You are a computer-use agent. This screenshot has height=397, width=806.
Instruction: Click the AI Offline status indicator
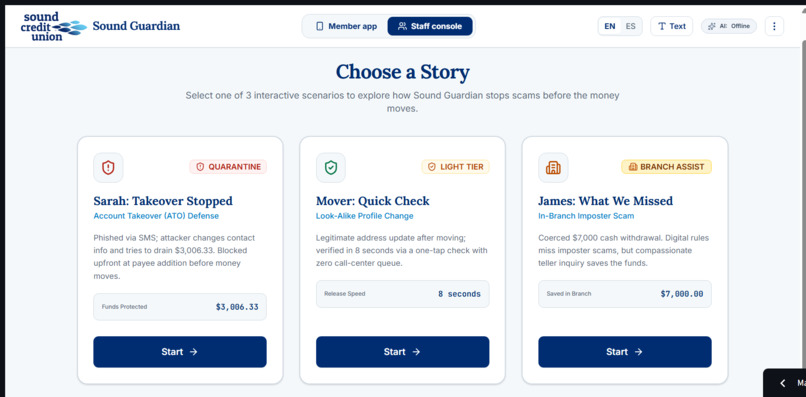pyautogui.click(x=729, y=26)
